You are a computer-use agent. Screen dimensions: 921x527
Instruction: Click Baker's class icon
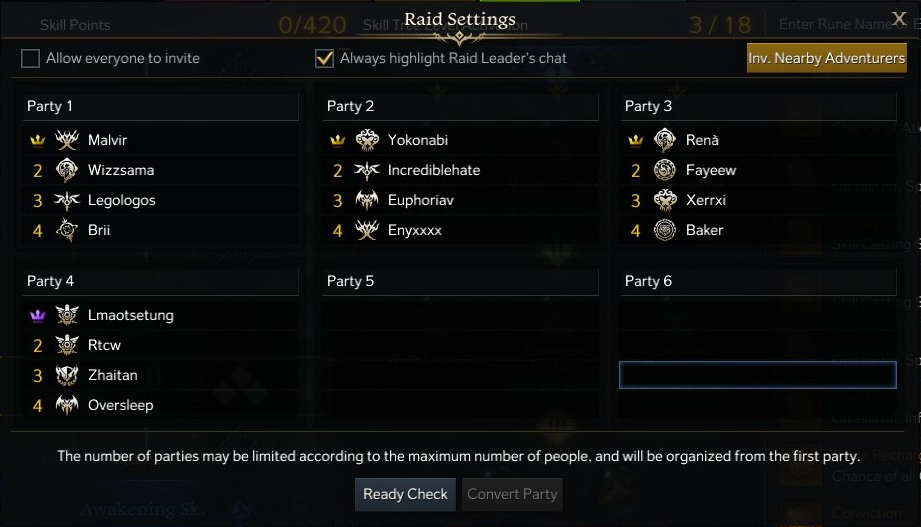tap(665, 230)
